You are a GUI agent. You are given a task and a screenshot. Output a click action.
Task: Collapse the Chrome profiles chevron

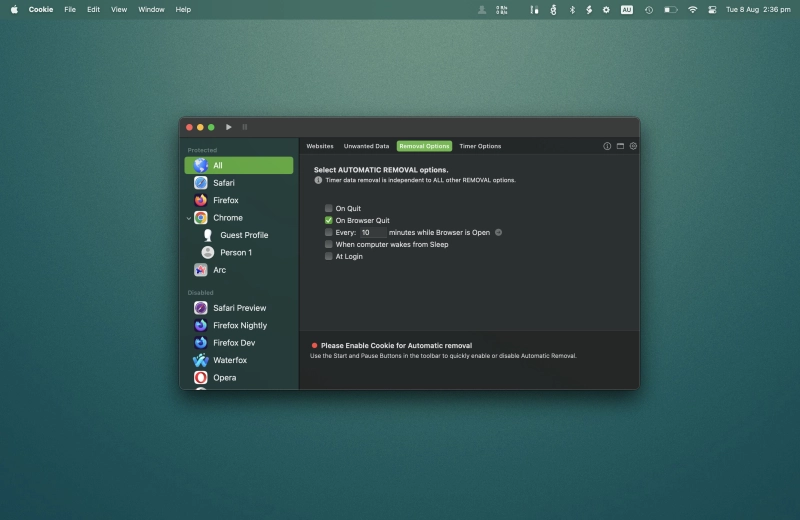coord(189,218)
